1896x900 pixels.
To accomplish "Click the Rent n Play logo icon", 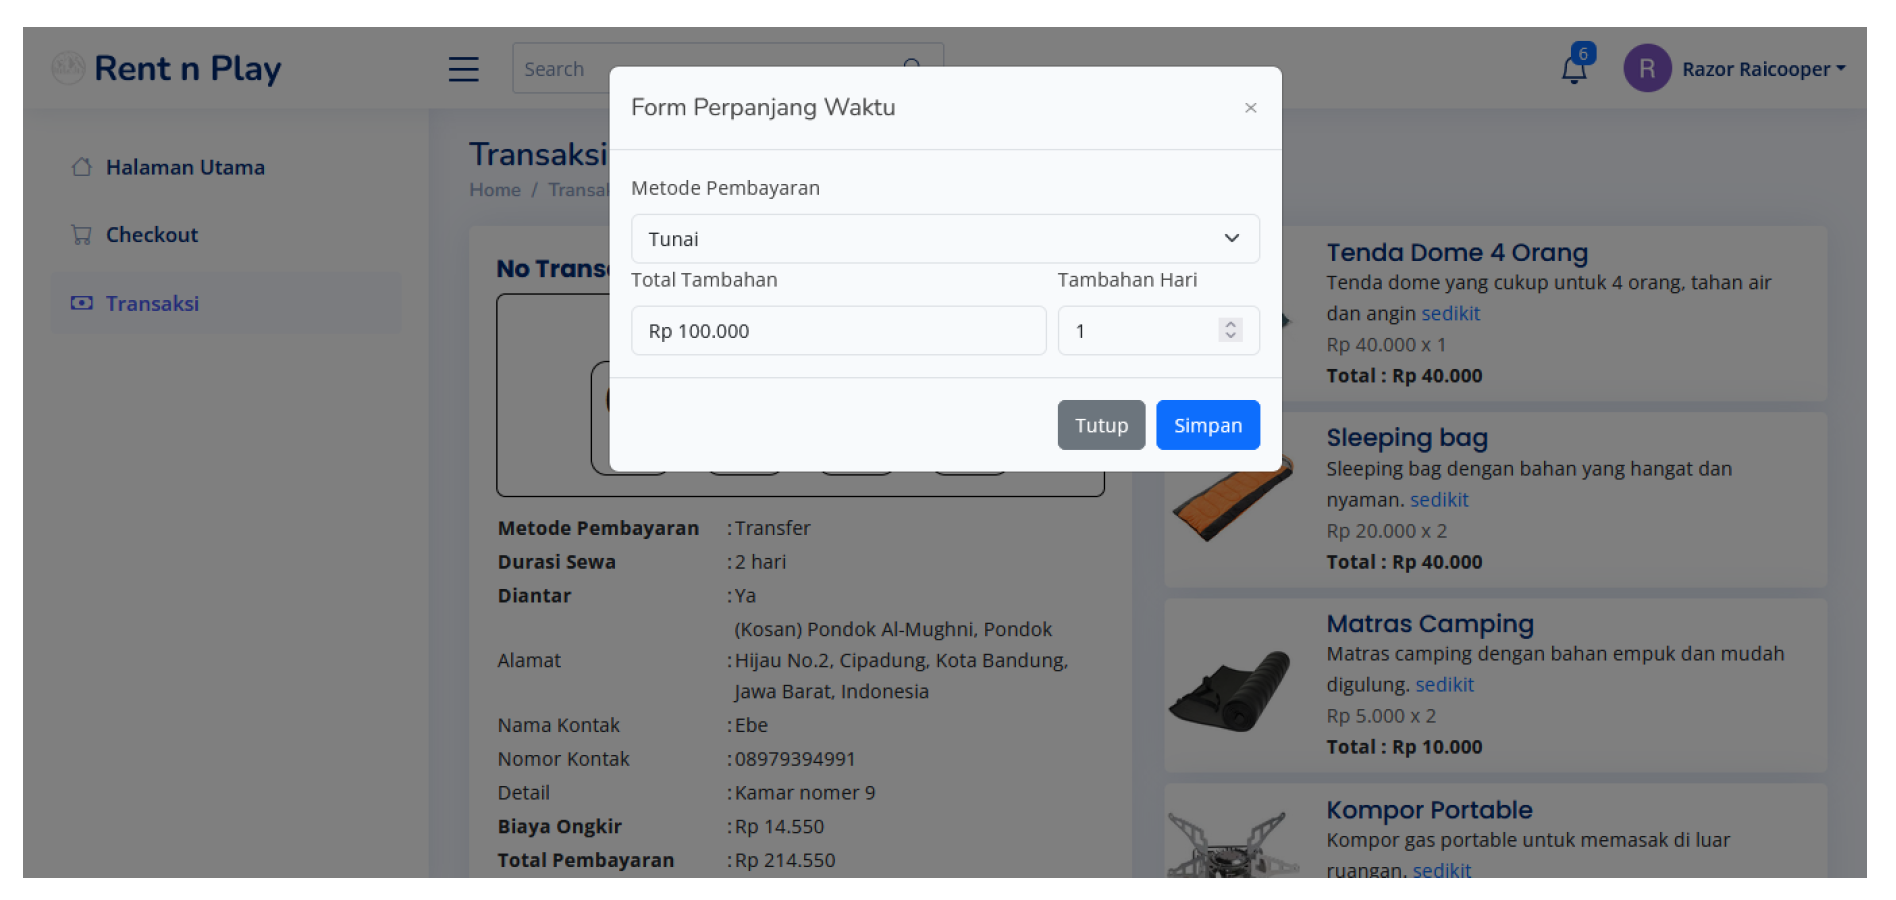I will coord(66,67).
